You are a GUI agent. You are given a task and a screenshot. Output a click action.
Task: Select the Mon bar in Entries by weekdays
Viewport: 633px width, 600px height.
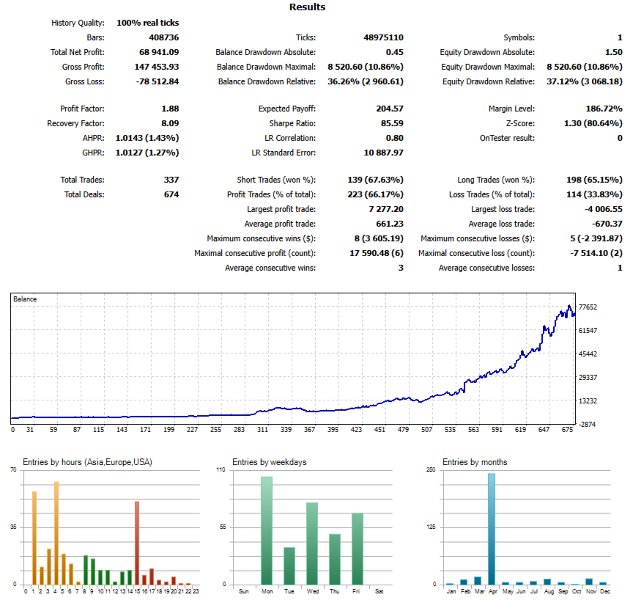[267, 531]
